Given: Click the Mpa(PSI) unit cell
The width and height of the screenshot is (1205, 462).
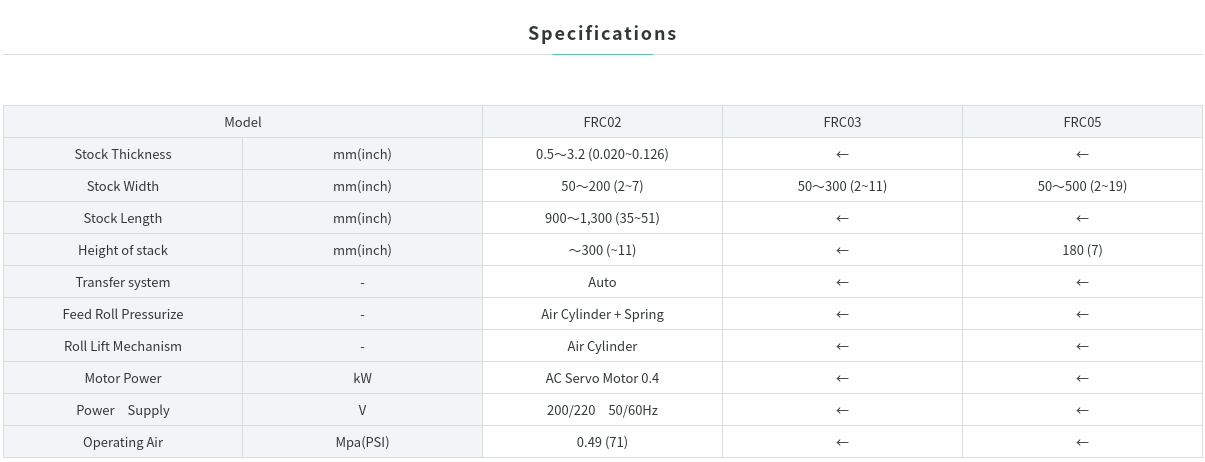Looking at the screenshot, I should point(362,442).
